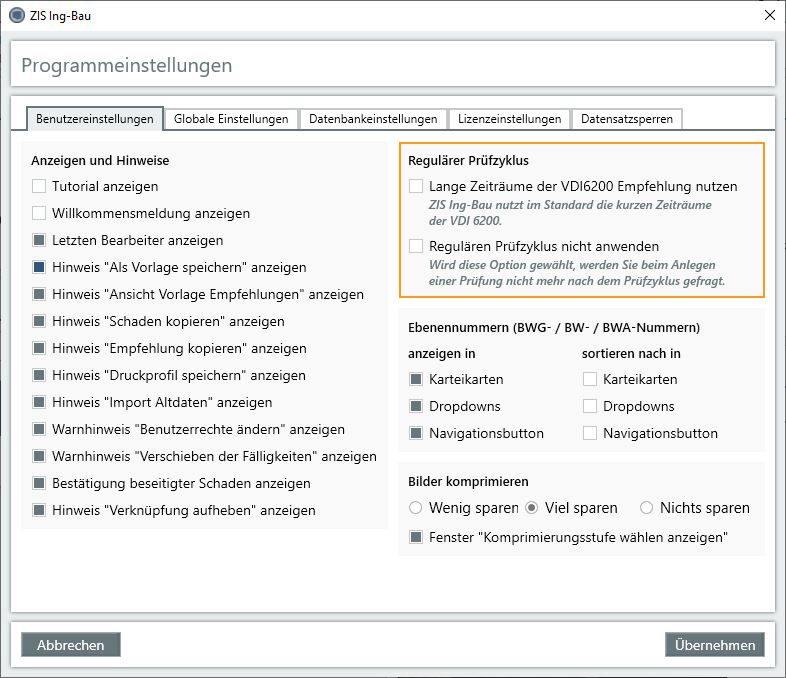Choose the Nichts sparen radio option
Image resolution: width=786 pixels, height=678 pixels.
click(x=647, y=508)
